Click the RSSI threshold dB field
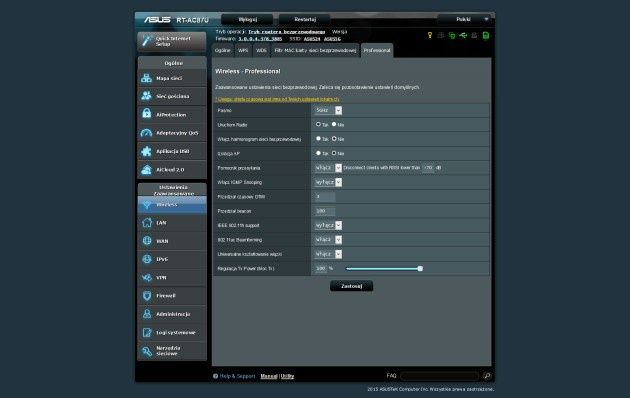The width and height of the screenshot is (630, 398). click(428, 168)
